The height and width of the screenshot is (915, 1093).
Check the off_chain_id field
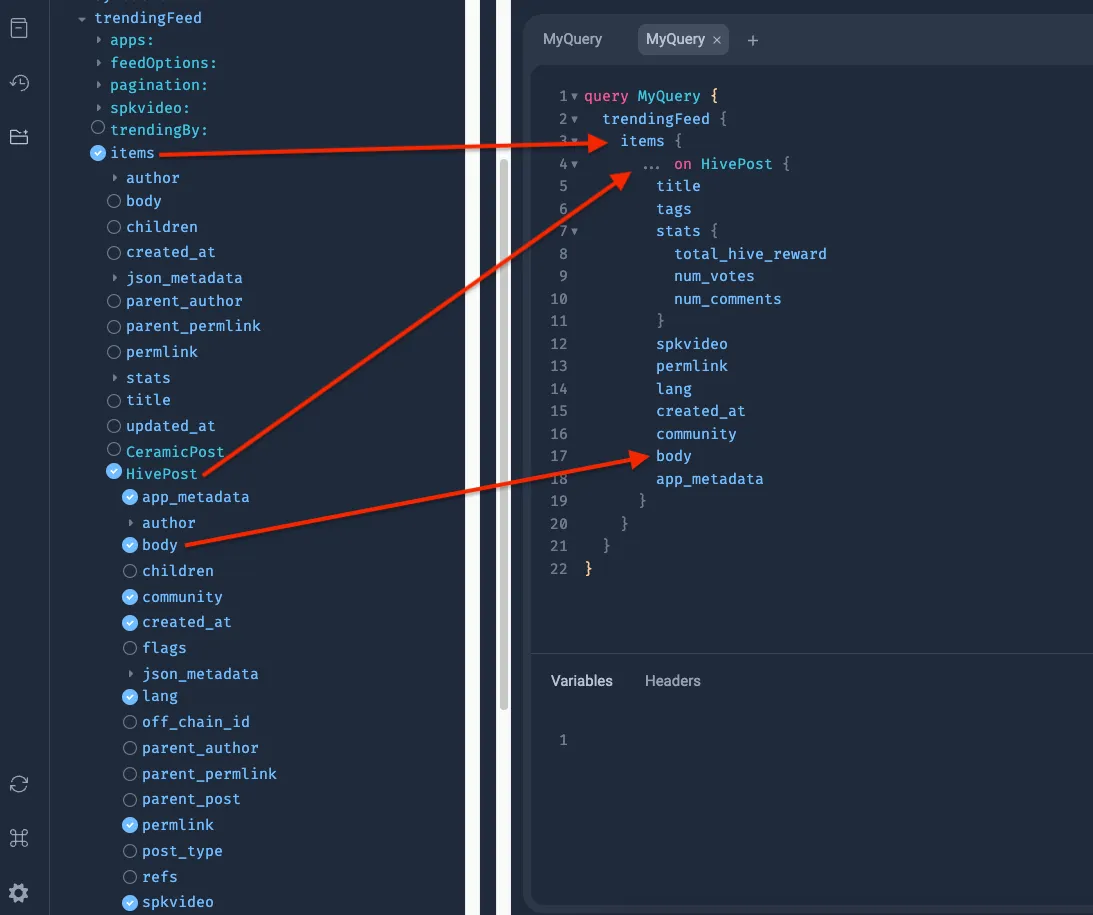point(130,722)
